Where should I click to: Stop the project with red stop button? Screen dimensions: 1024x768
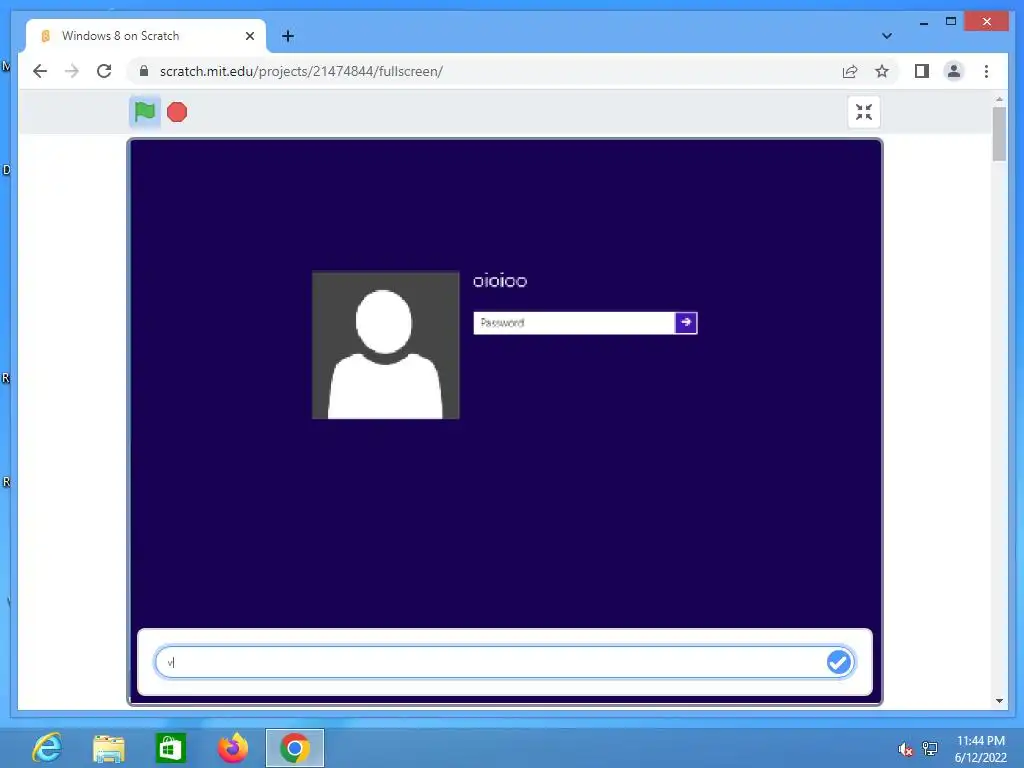point(177,112)
